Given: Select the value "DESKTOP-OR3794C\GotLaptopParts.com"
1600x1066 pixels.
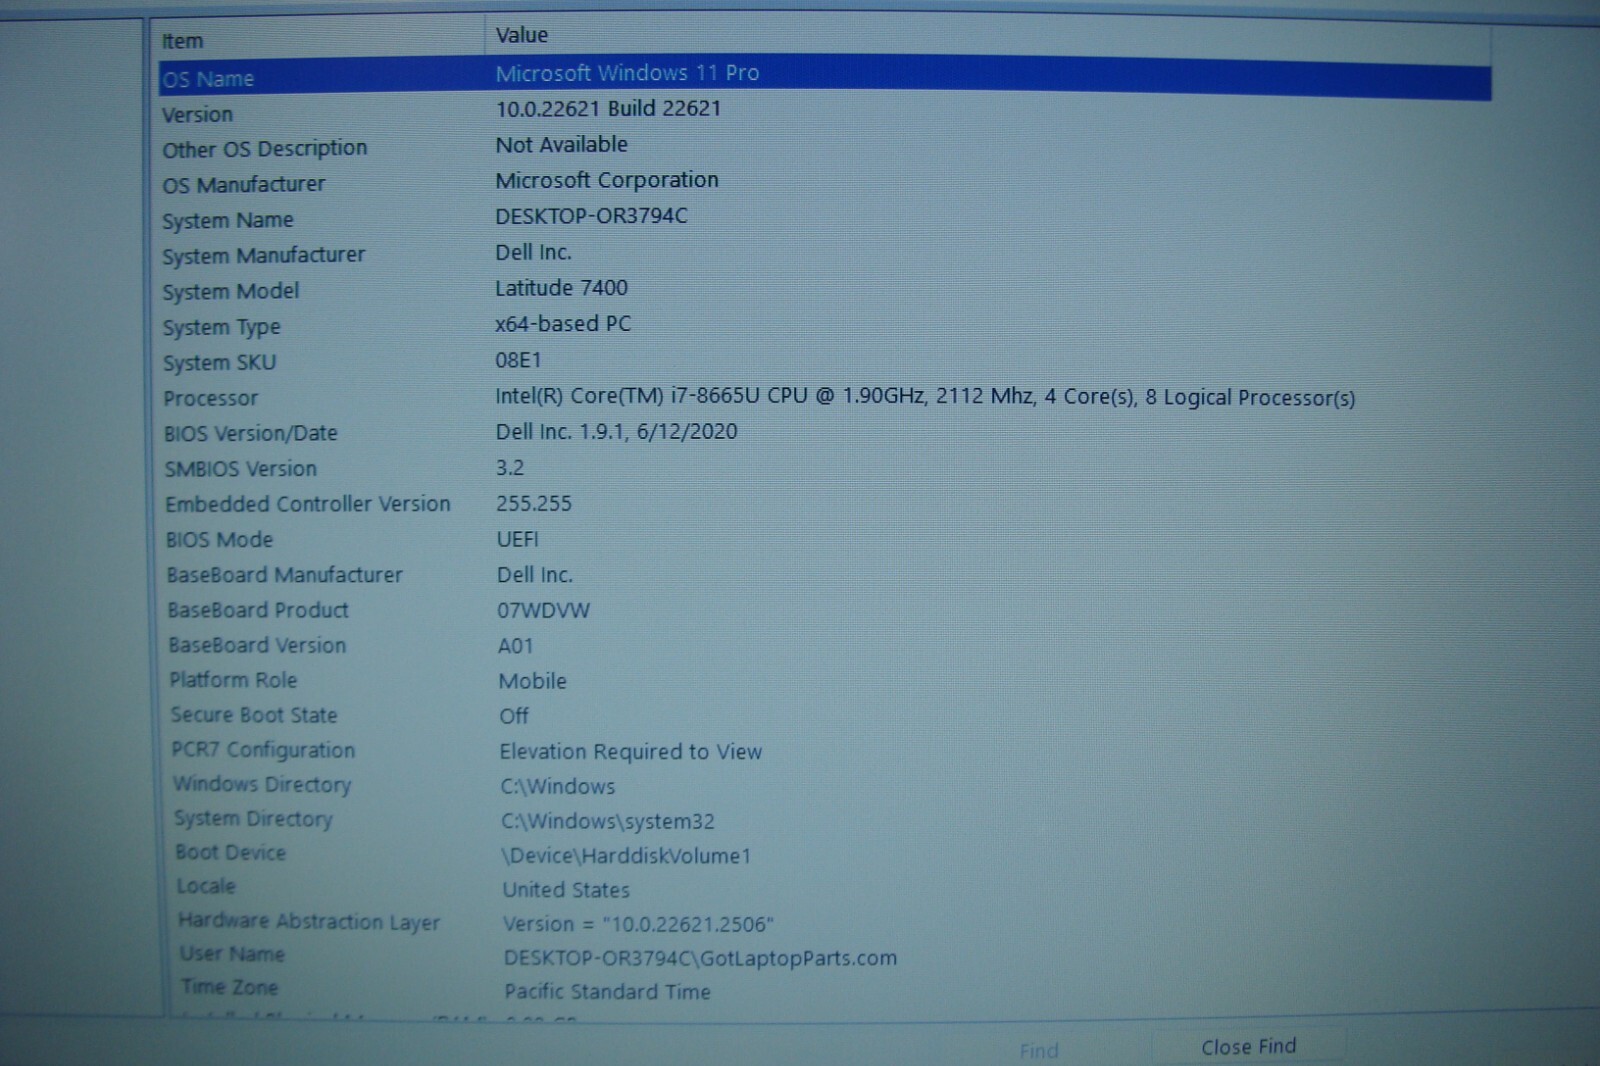Looking at the screenshot, I should tap(700, 958).
